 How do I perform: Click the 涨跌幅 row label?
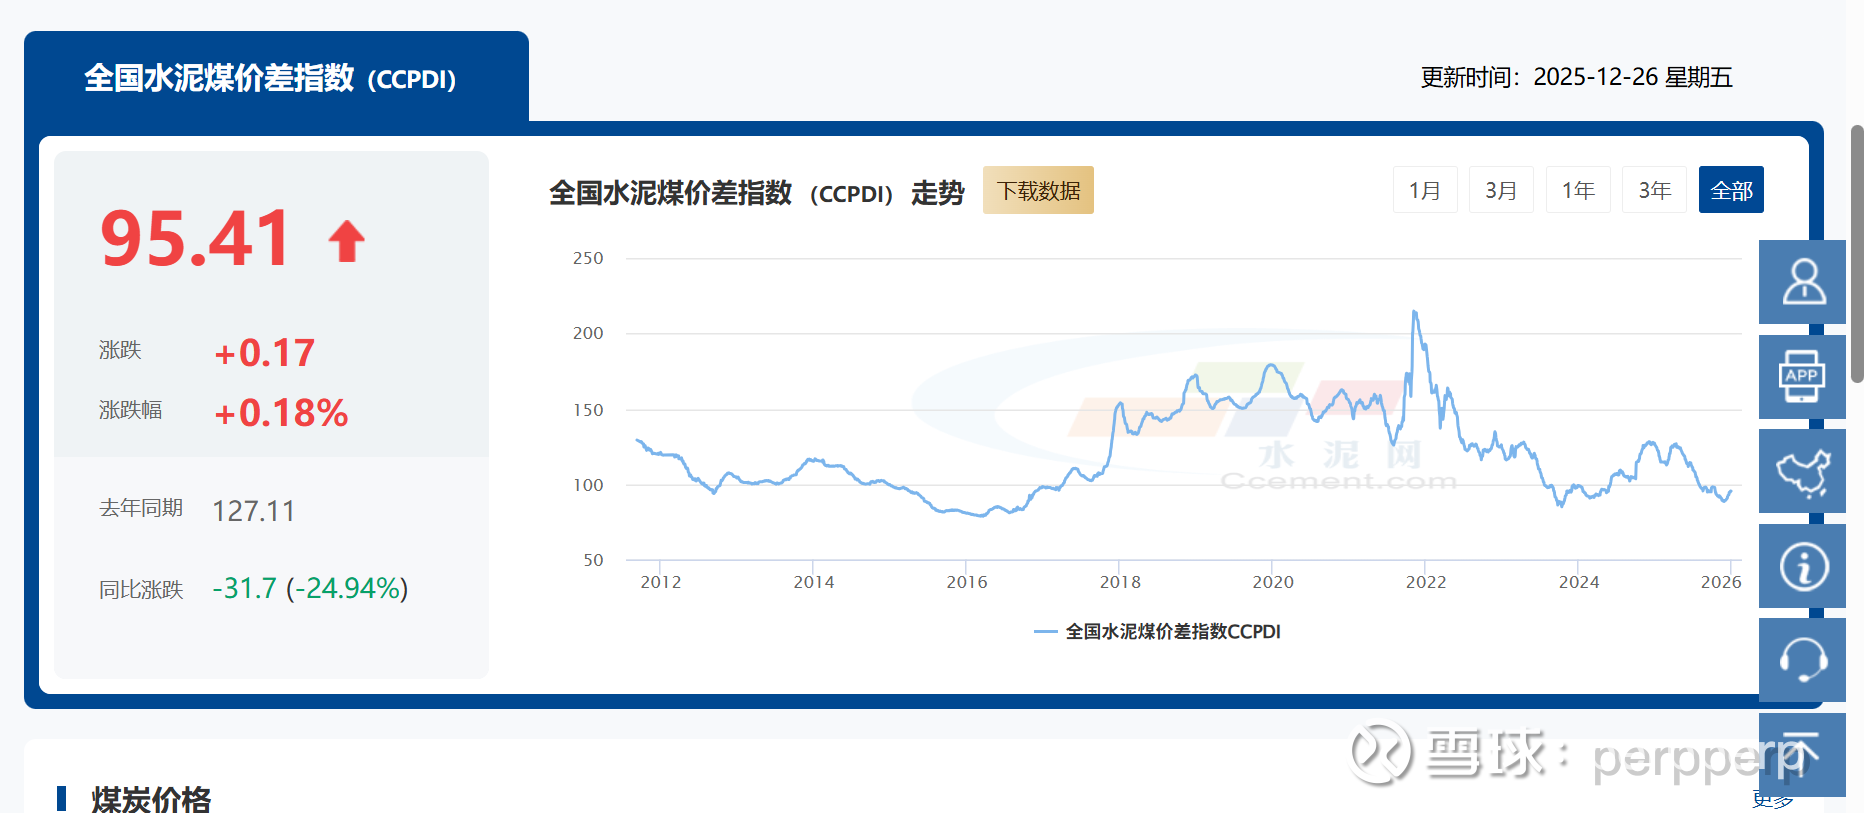130,410
